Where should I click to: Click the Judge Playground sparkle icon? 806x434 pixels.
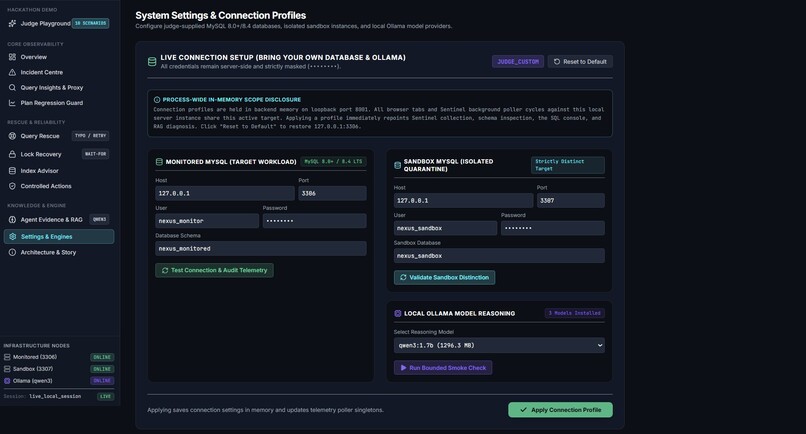tap(12, 23)
